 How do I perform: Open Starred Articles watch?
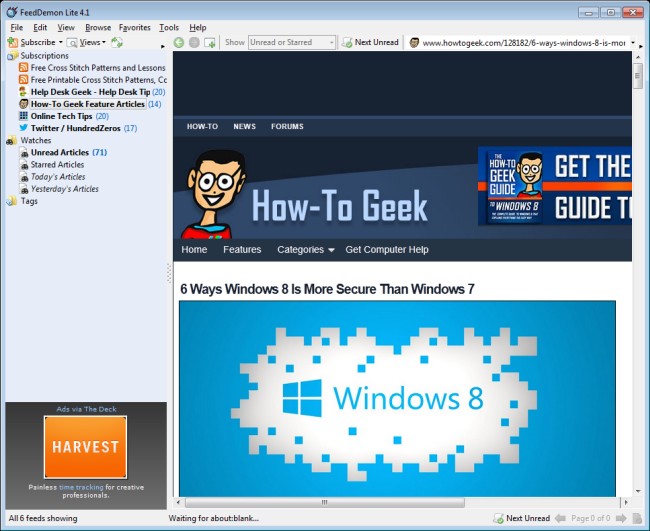(x=57, y=165)
